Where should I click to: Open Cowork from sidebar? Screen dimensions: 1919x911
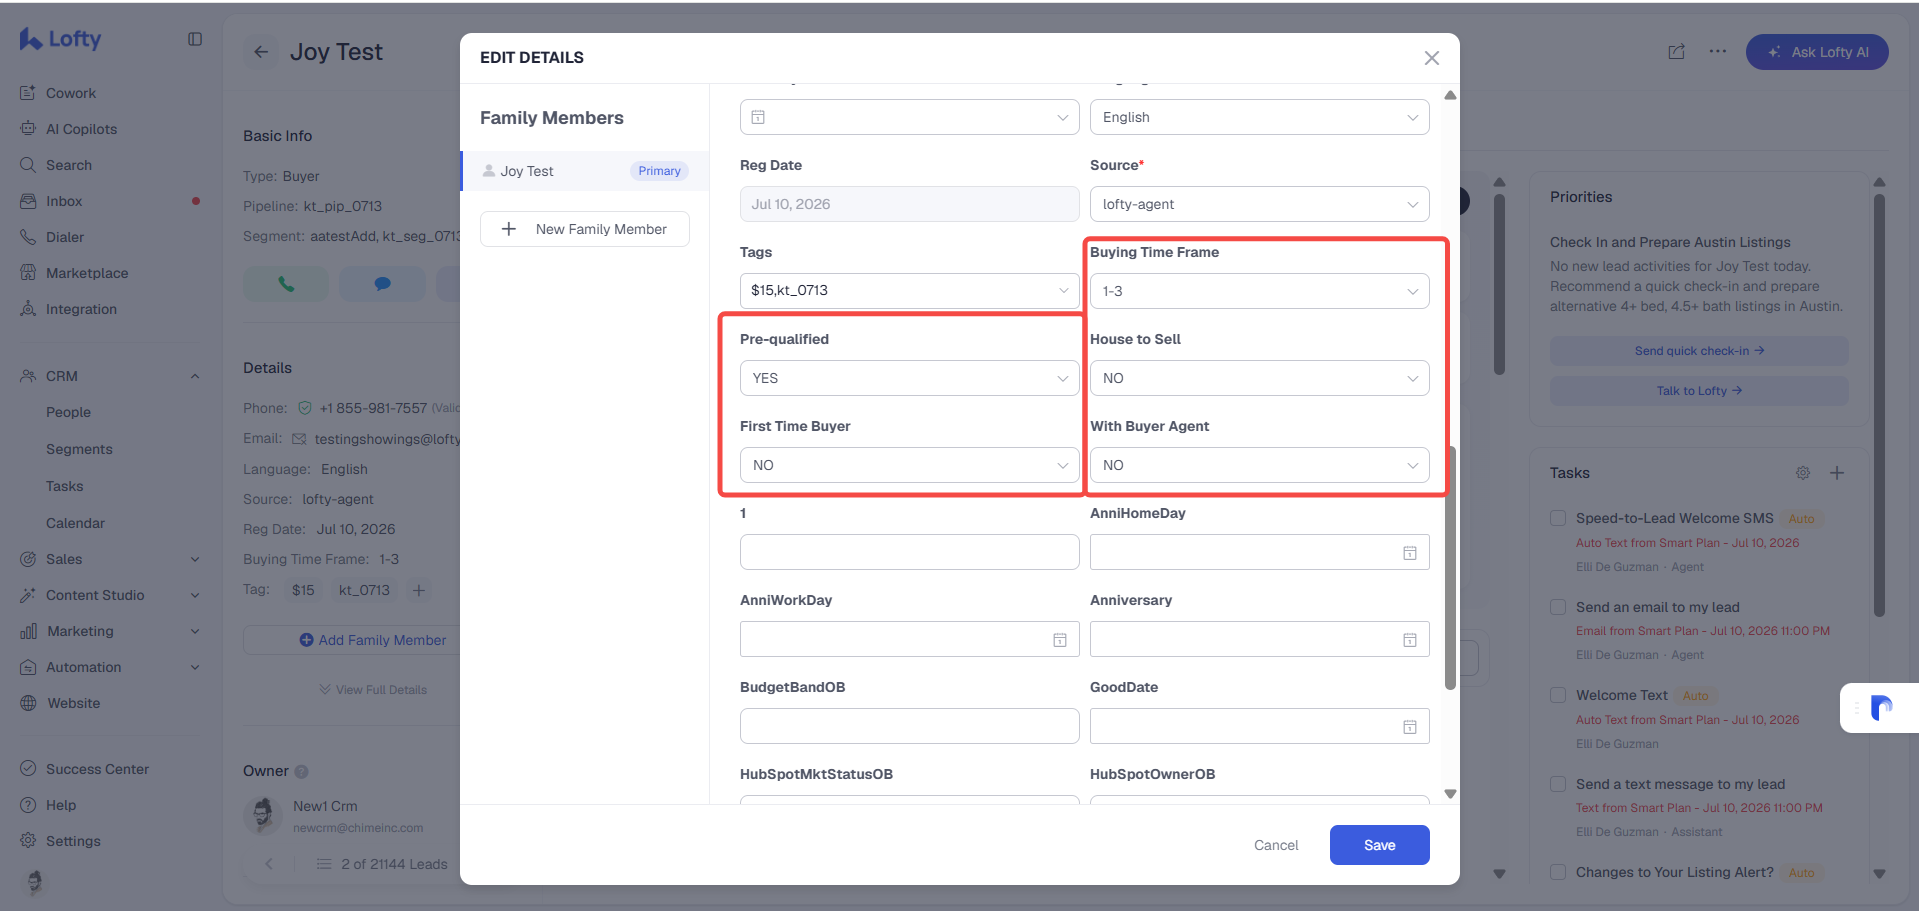coord(70,93)
